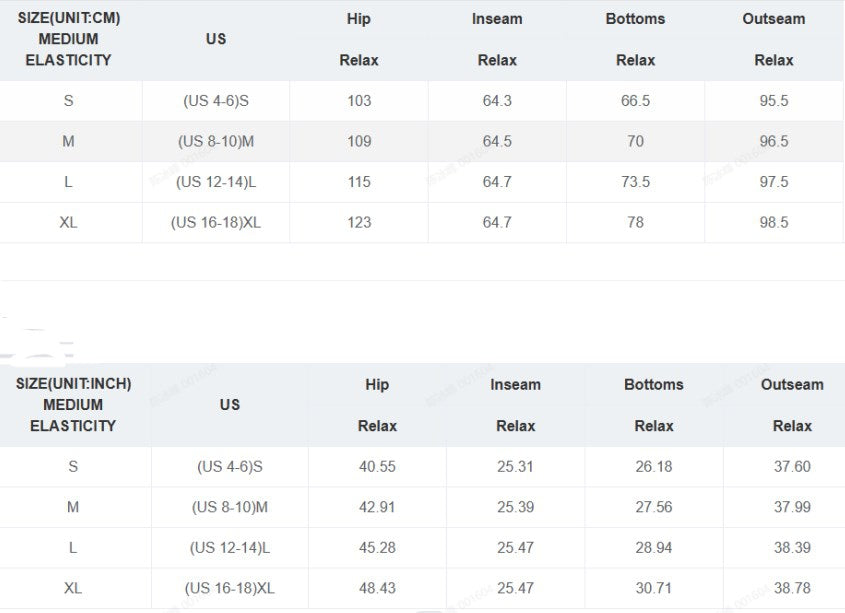845x613 pixels.
Task: Select the SIZE(UNIT:CM) header cell
Action: (x=68, y=39)
